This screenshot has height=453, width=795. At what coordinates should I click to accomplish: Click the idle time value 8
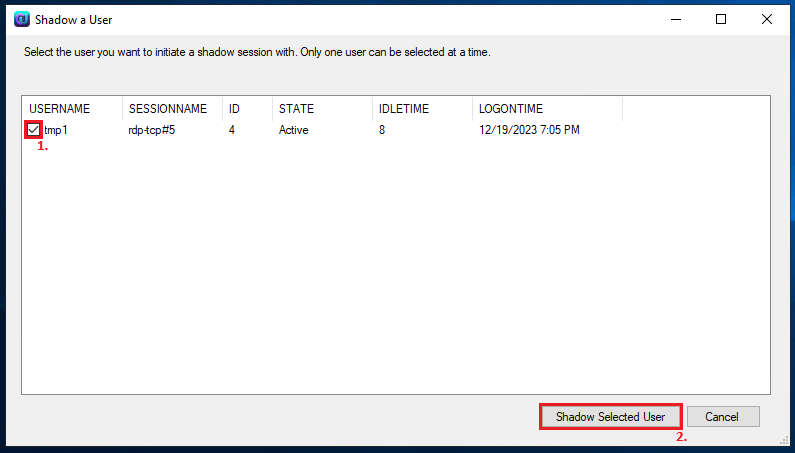(382, 130)
